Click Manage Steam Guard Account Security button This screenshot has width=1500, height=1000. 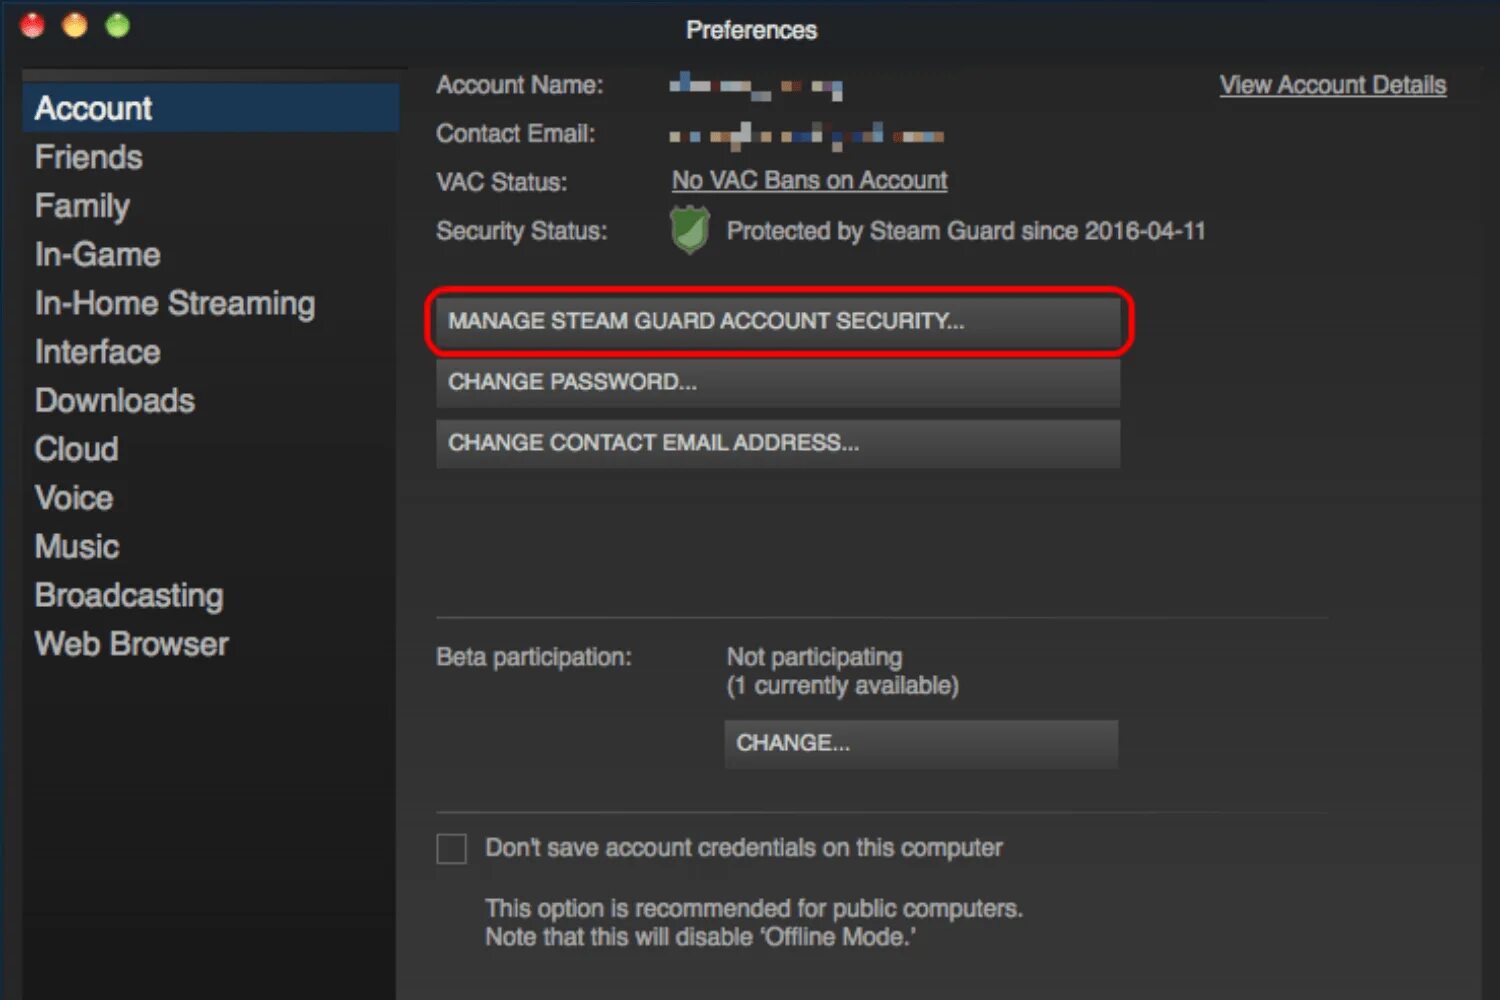778,321
